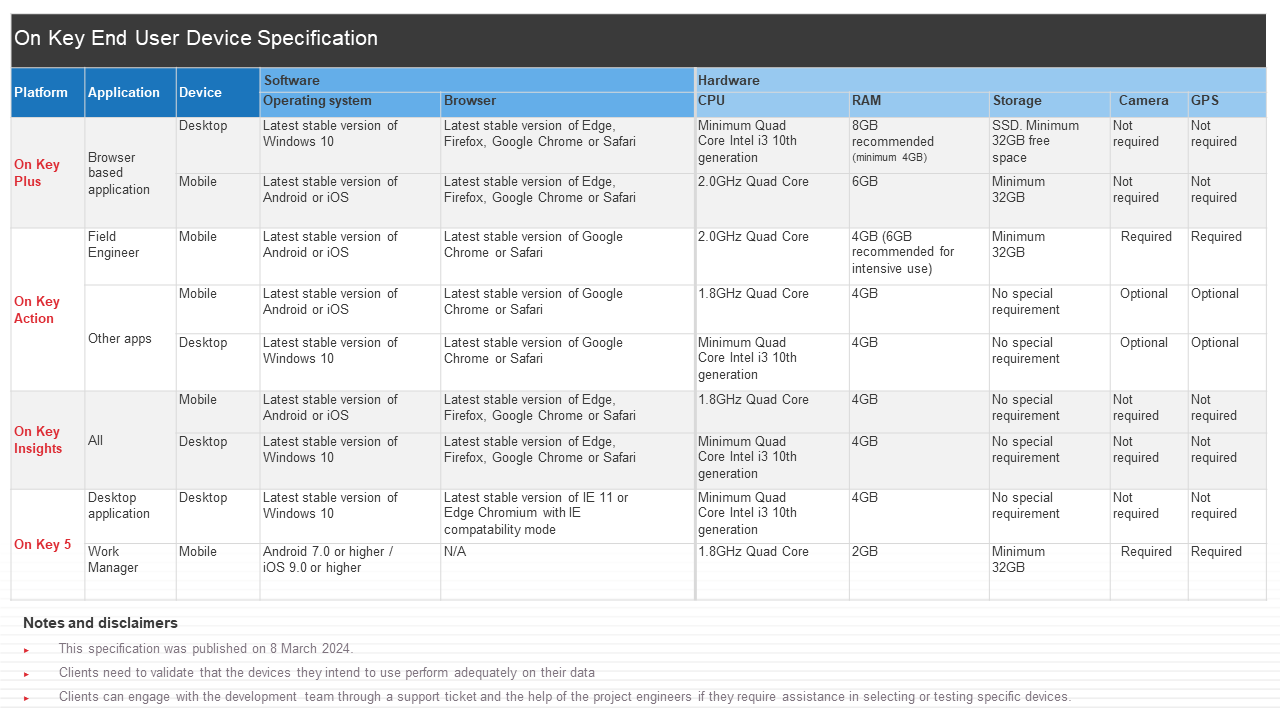Select the RAM column header
The width and height of the screenshot is (1280, 720).
coord(919,104)
